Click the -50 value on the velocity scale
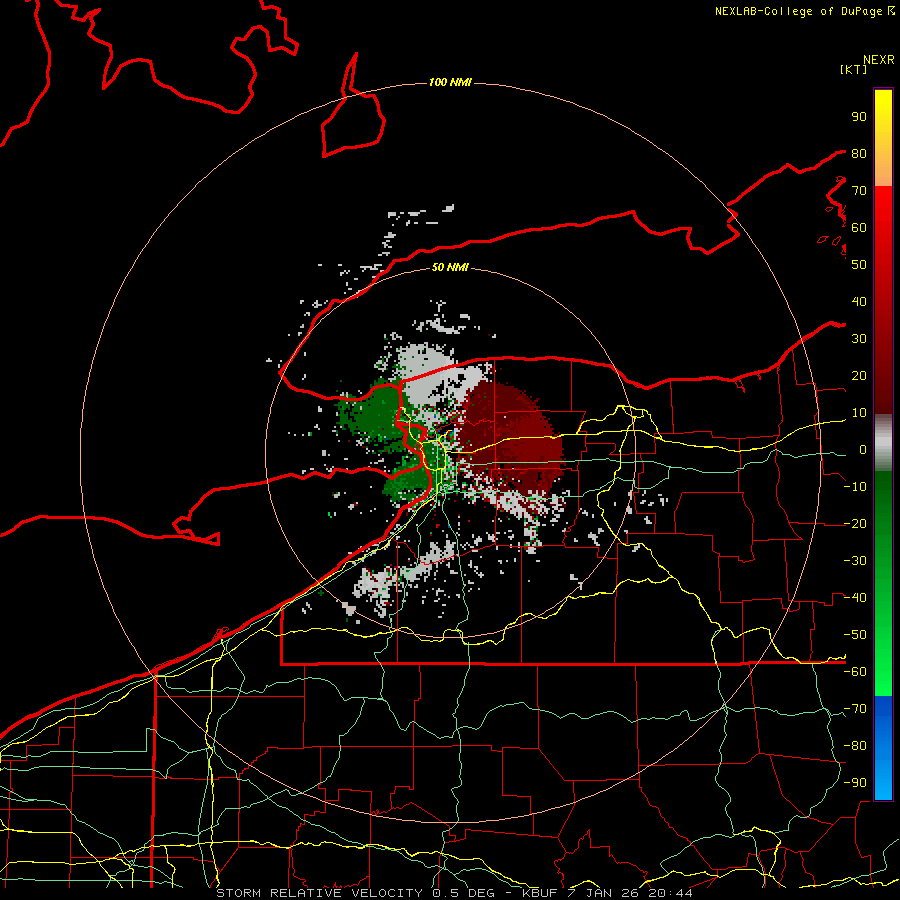The width and height of the screenshot is (900, 900). [855, 635]
